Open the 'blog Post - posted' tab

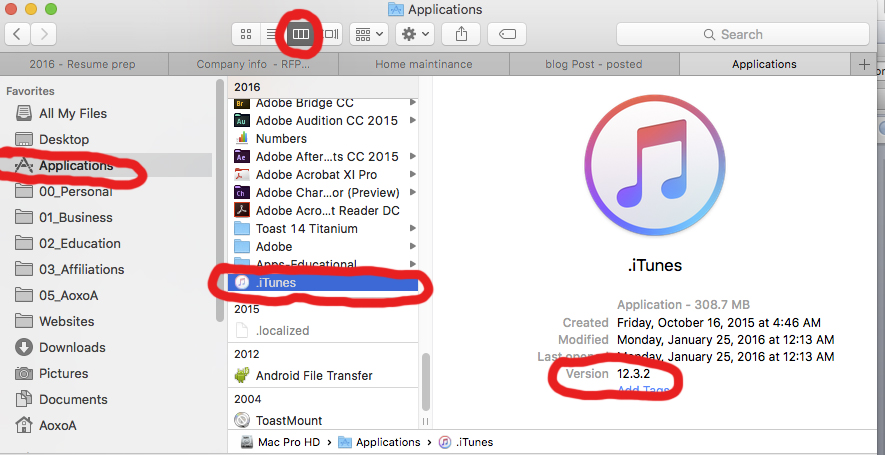pos(594,64)
